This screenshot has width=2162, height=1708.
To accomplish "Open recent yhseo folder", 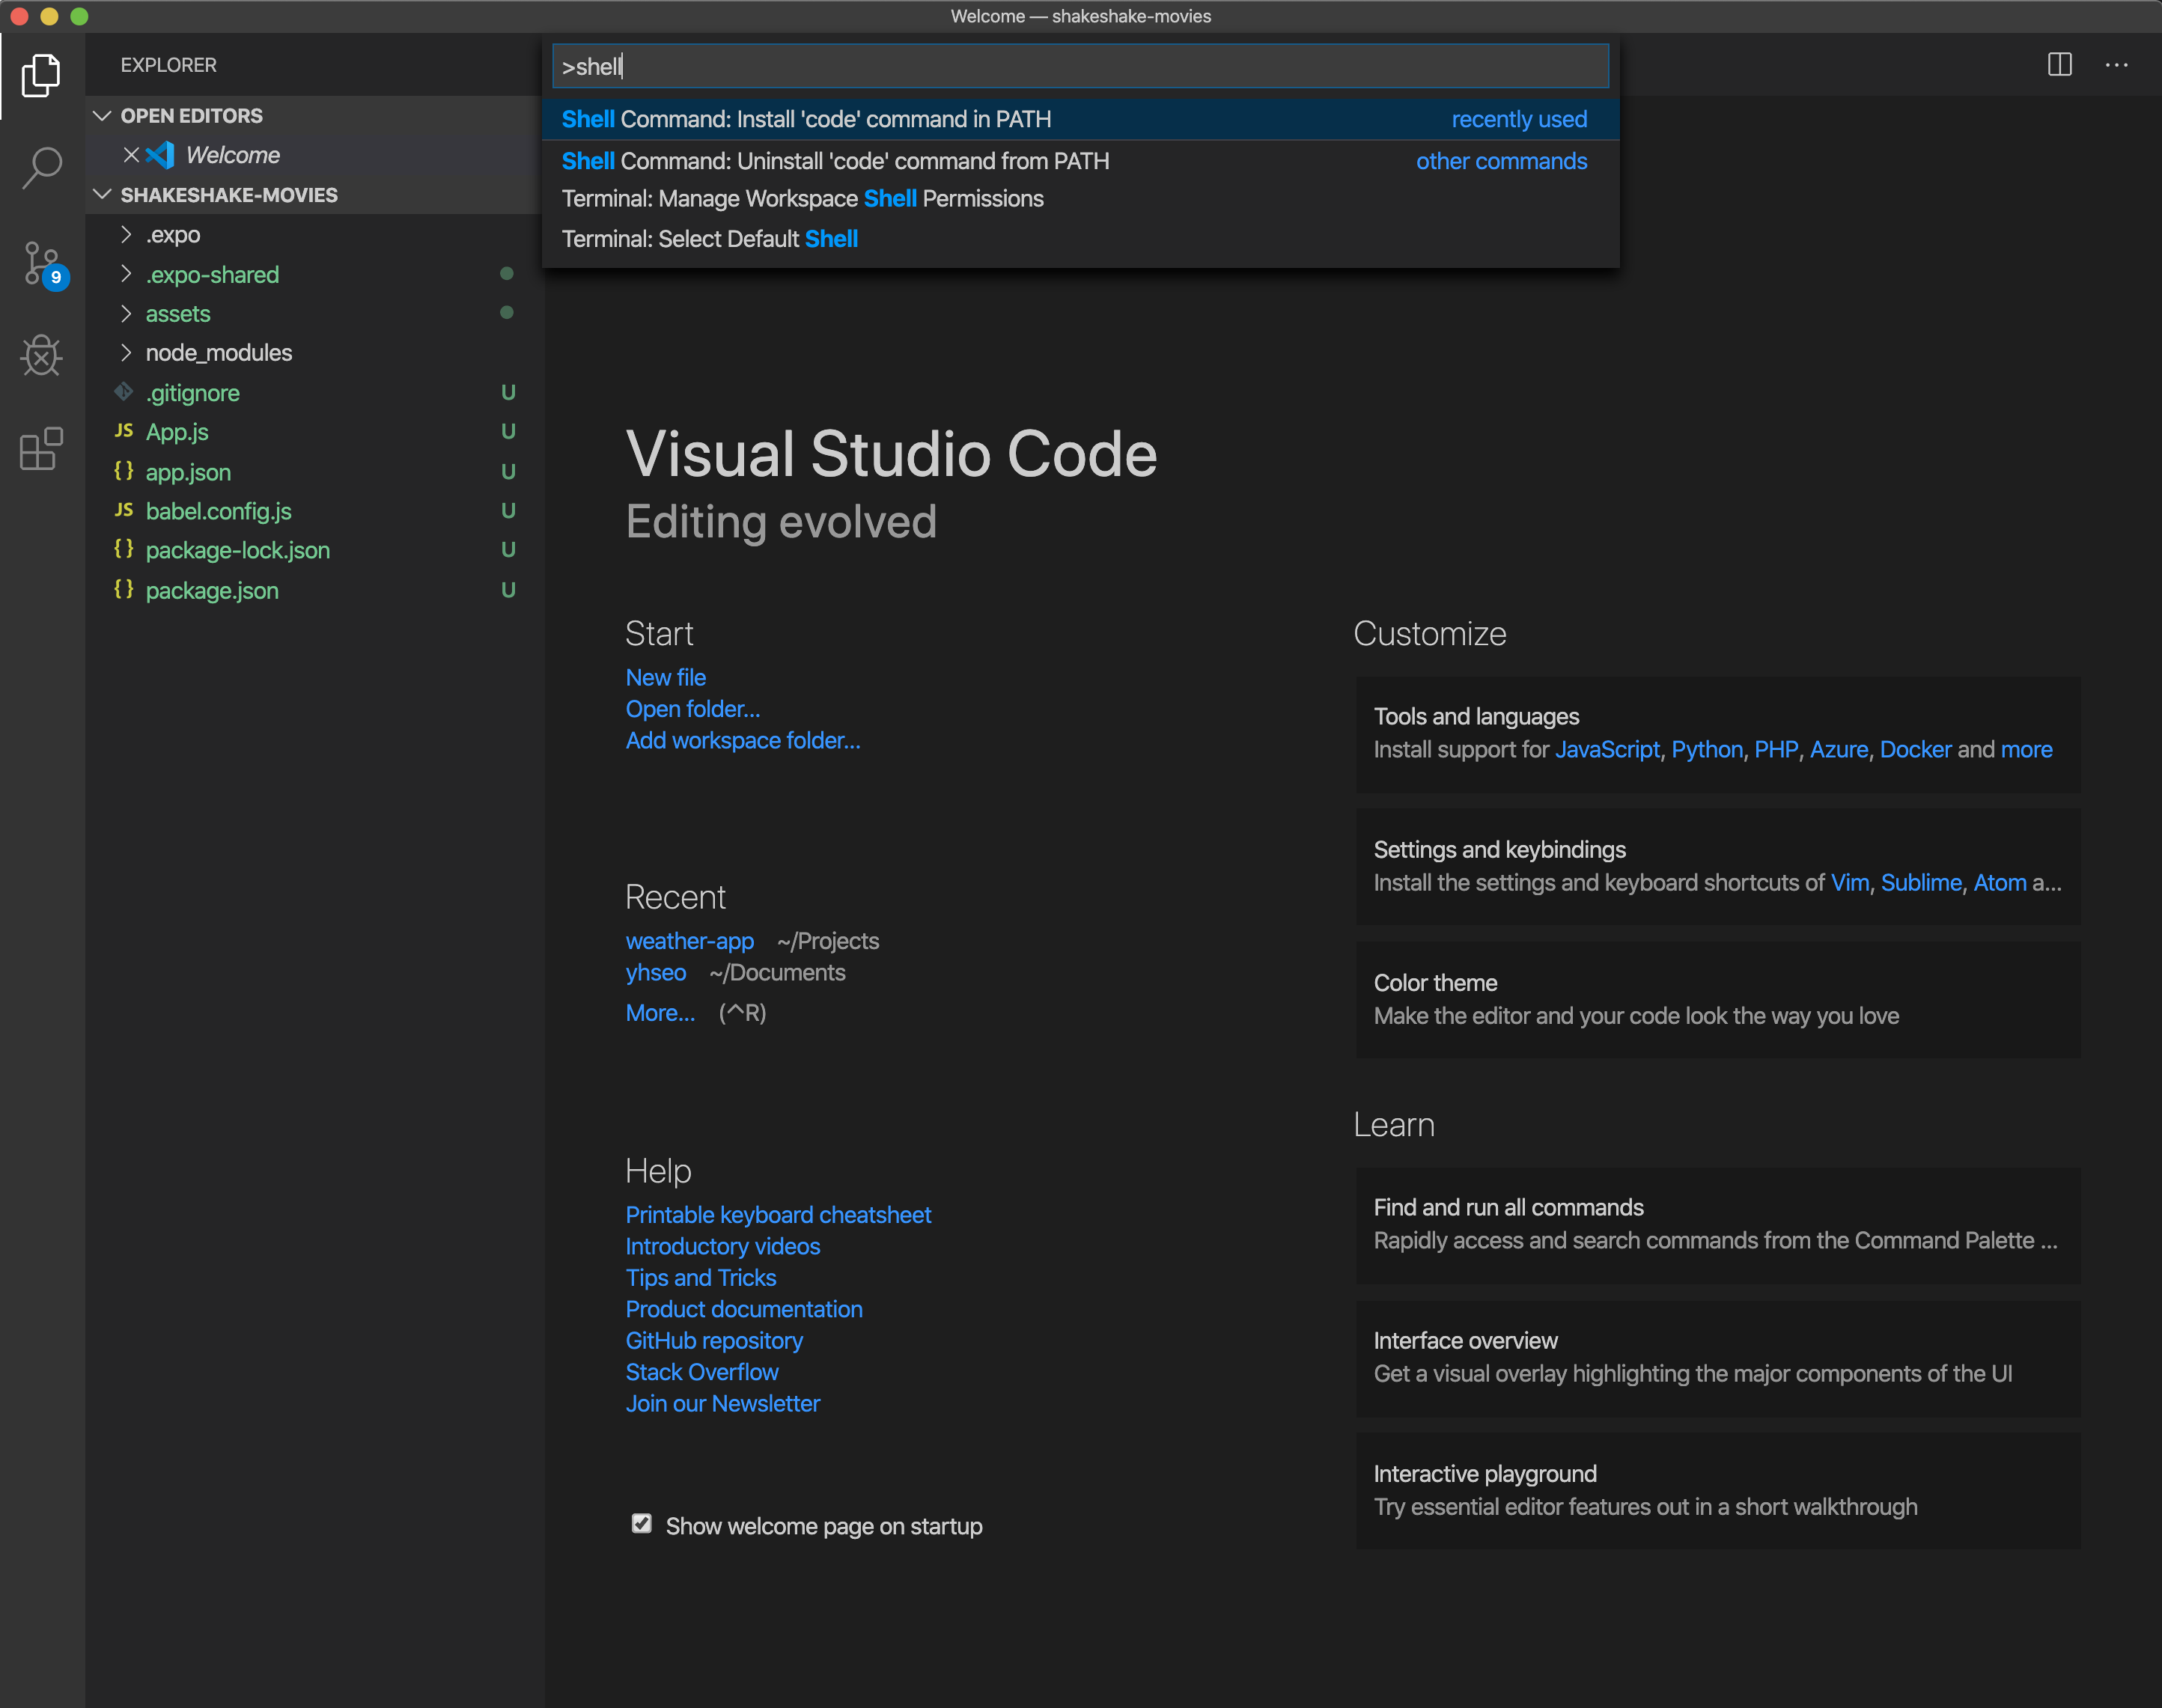I will point(656,972).
